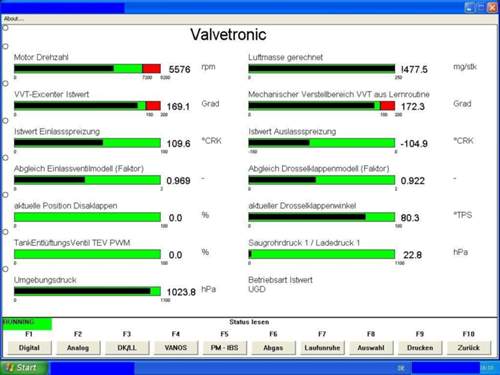Click the UGD operating mode text
Viewport: 500px width, 375px height.
coord(257,289)
